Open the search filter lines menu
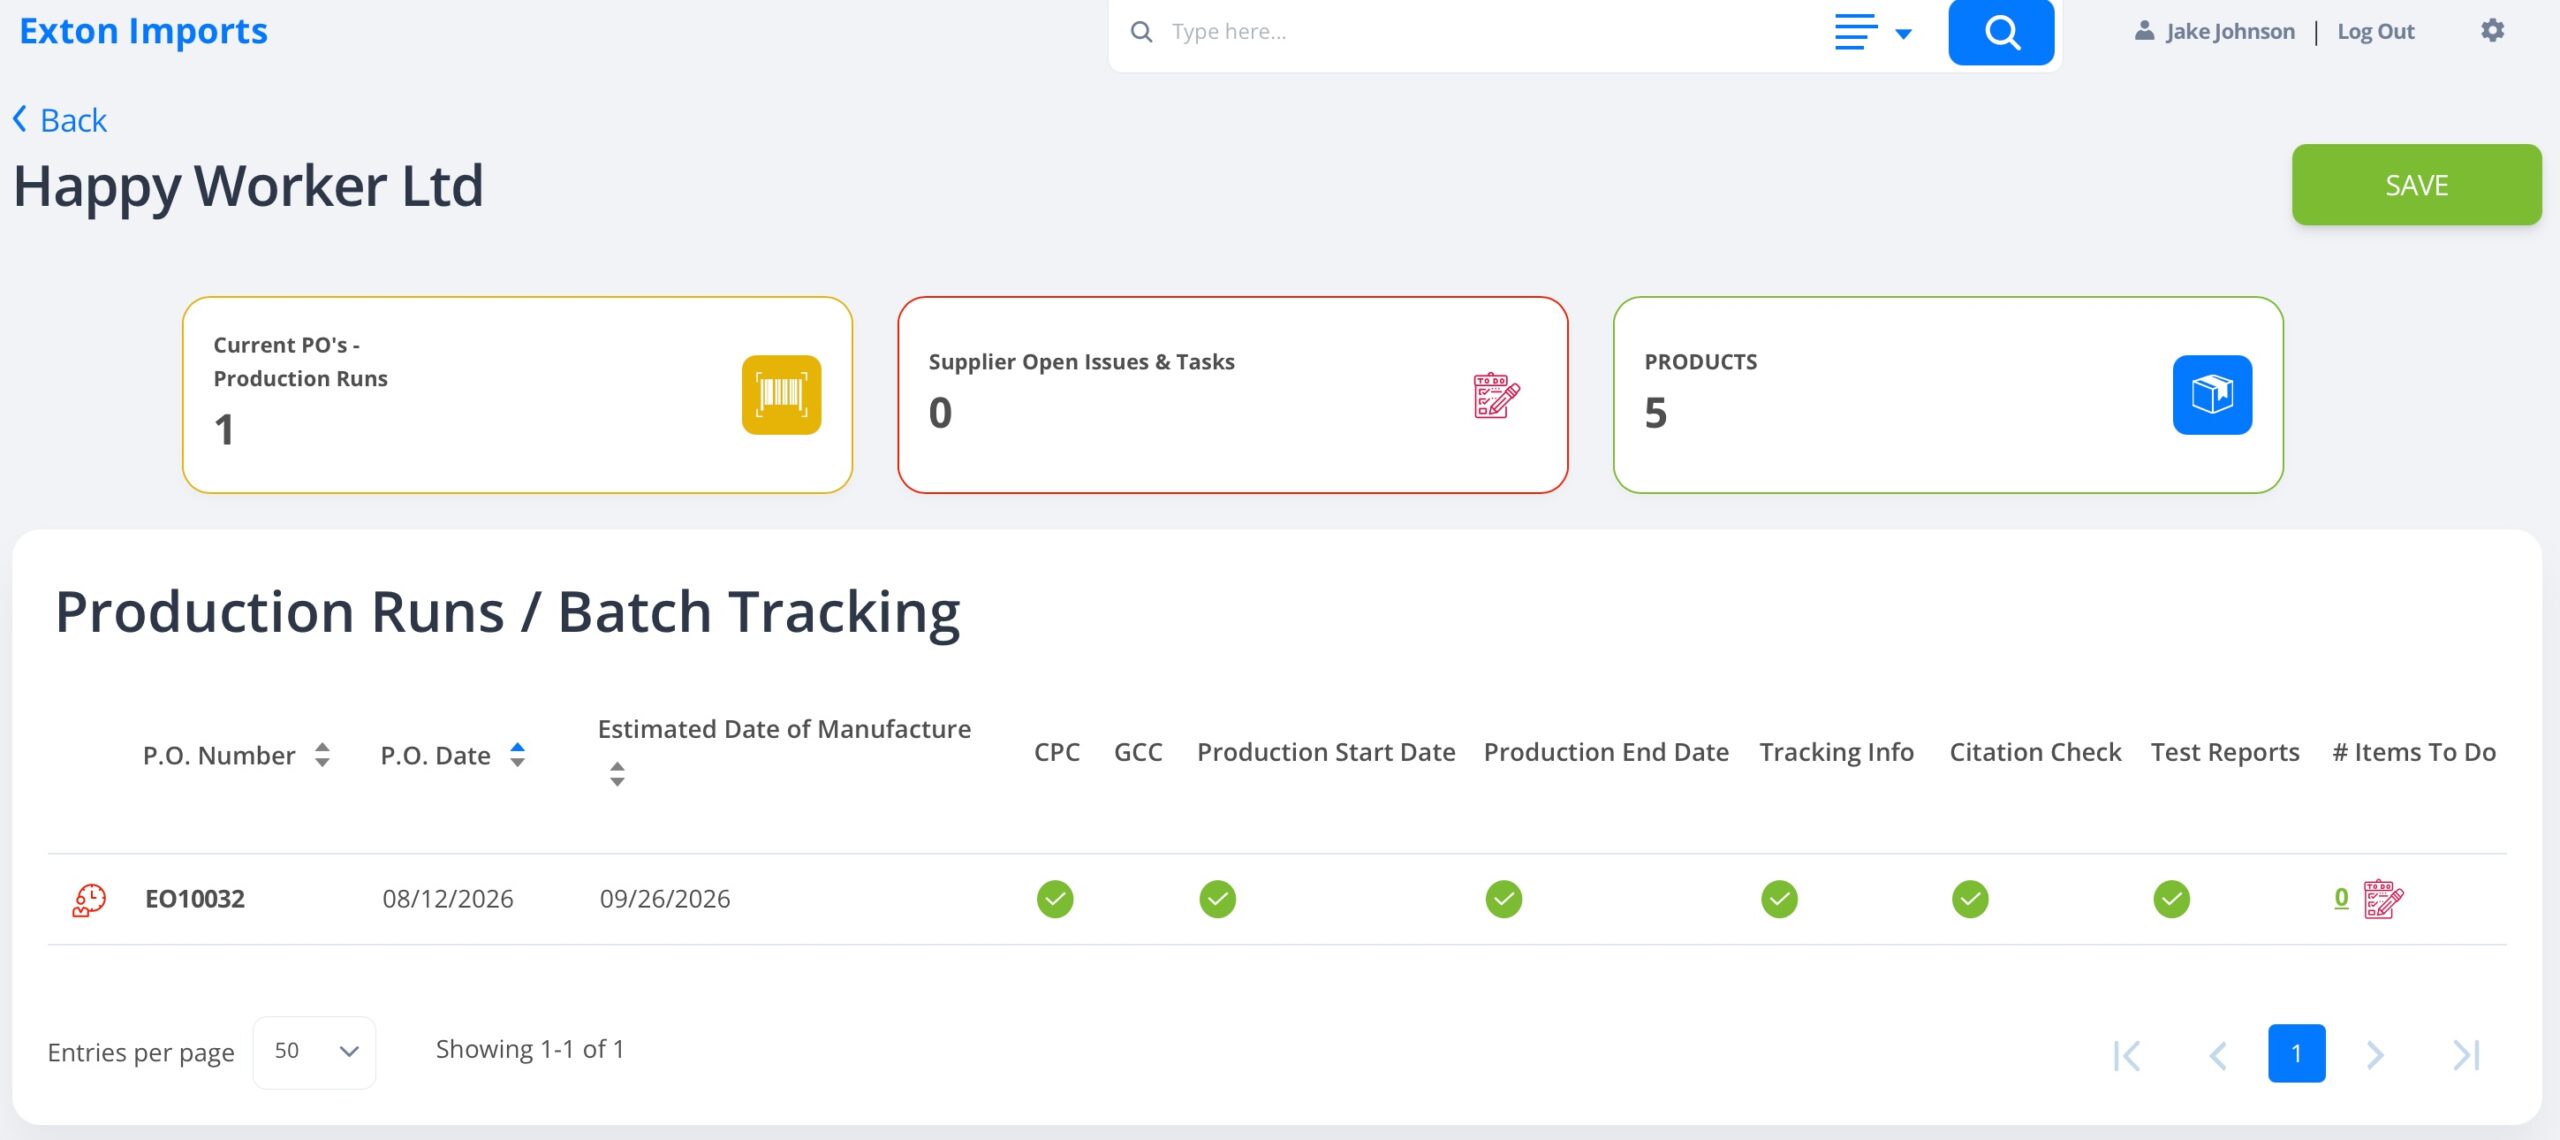This screenshot has width=2560, height=1140. tap(1872, 32)
